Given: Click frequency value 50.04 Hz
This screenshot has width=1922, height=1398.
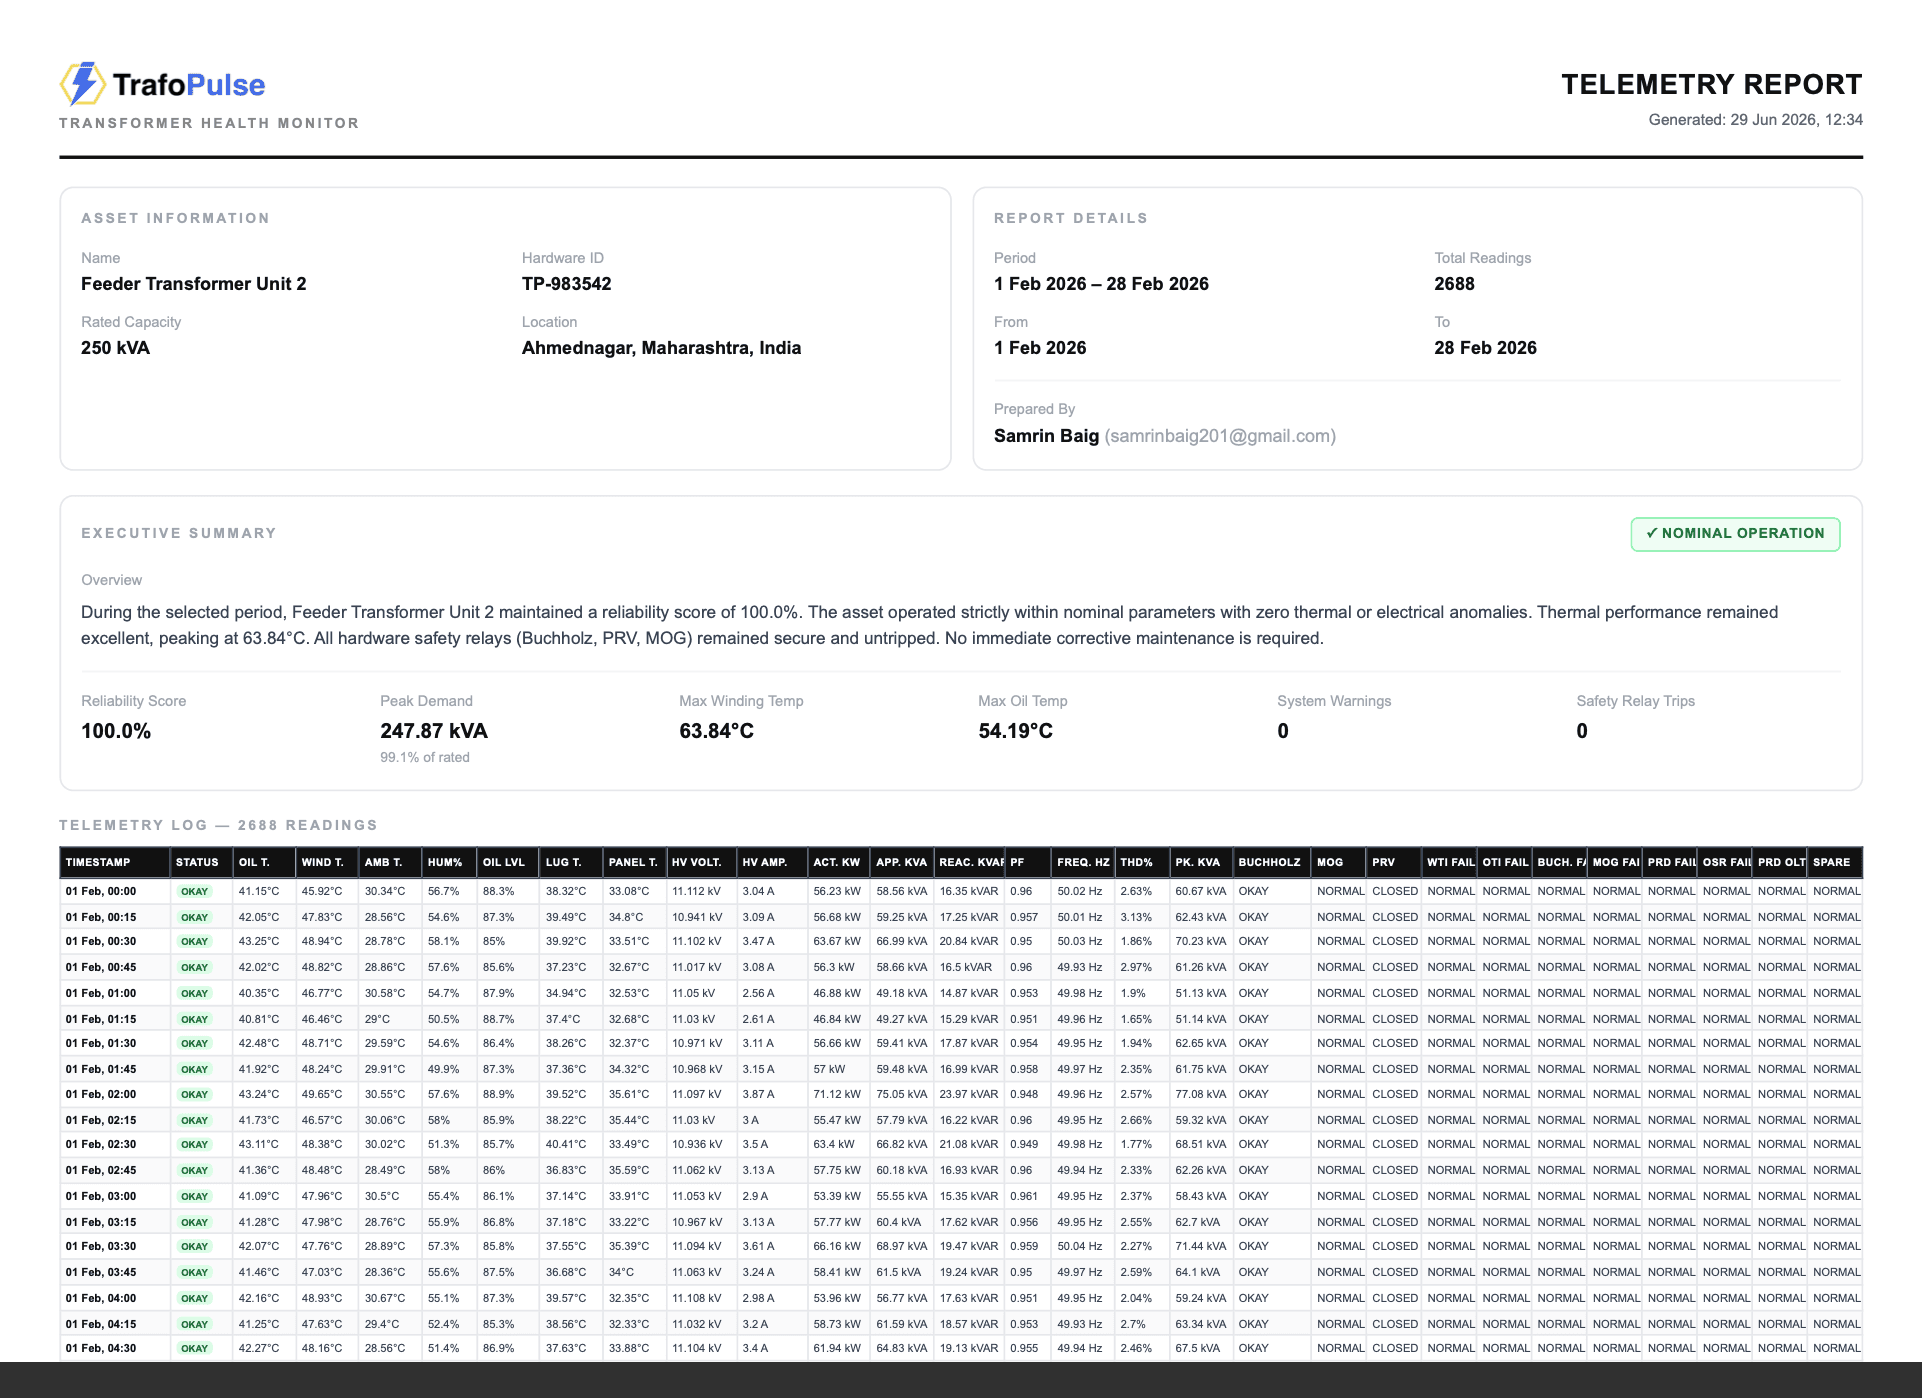Looking at the screenshot, I should click(1080, 1246).
